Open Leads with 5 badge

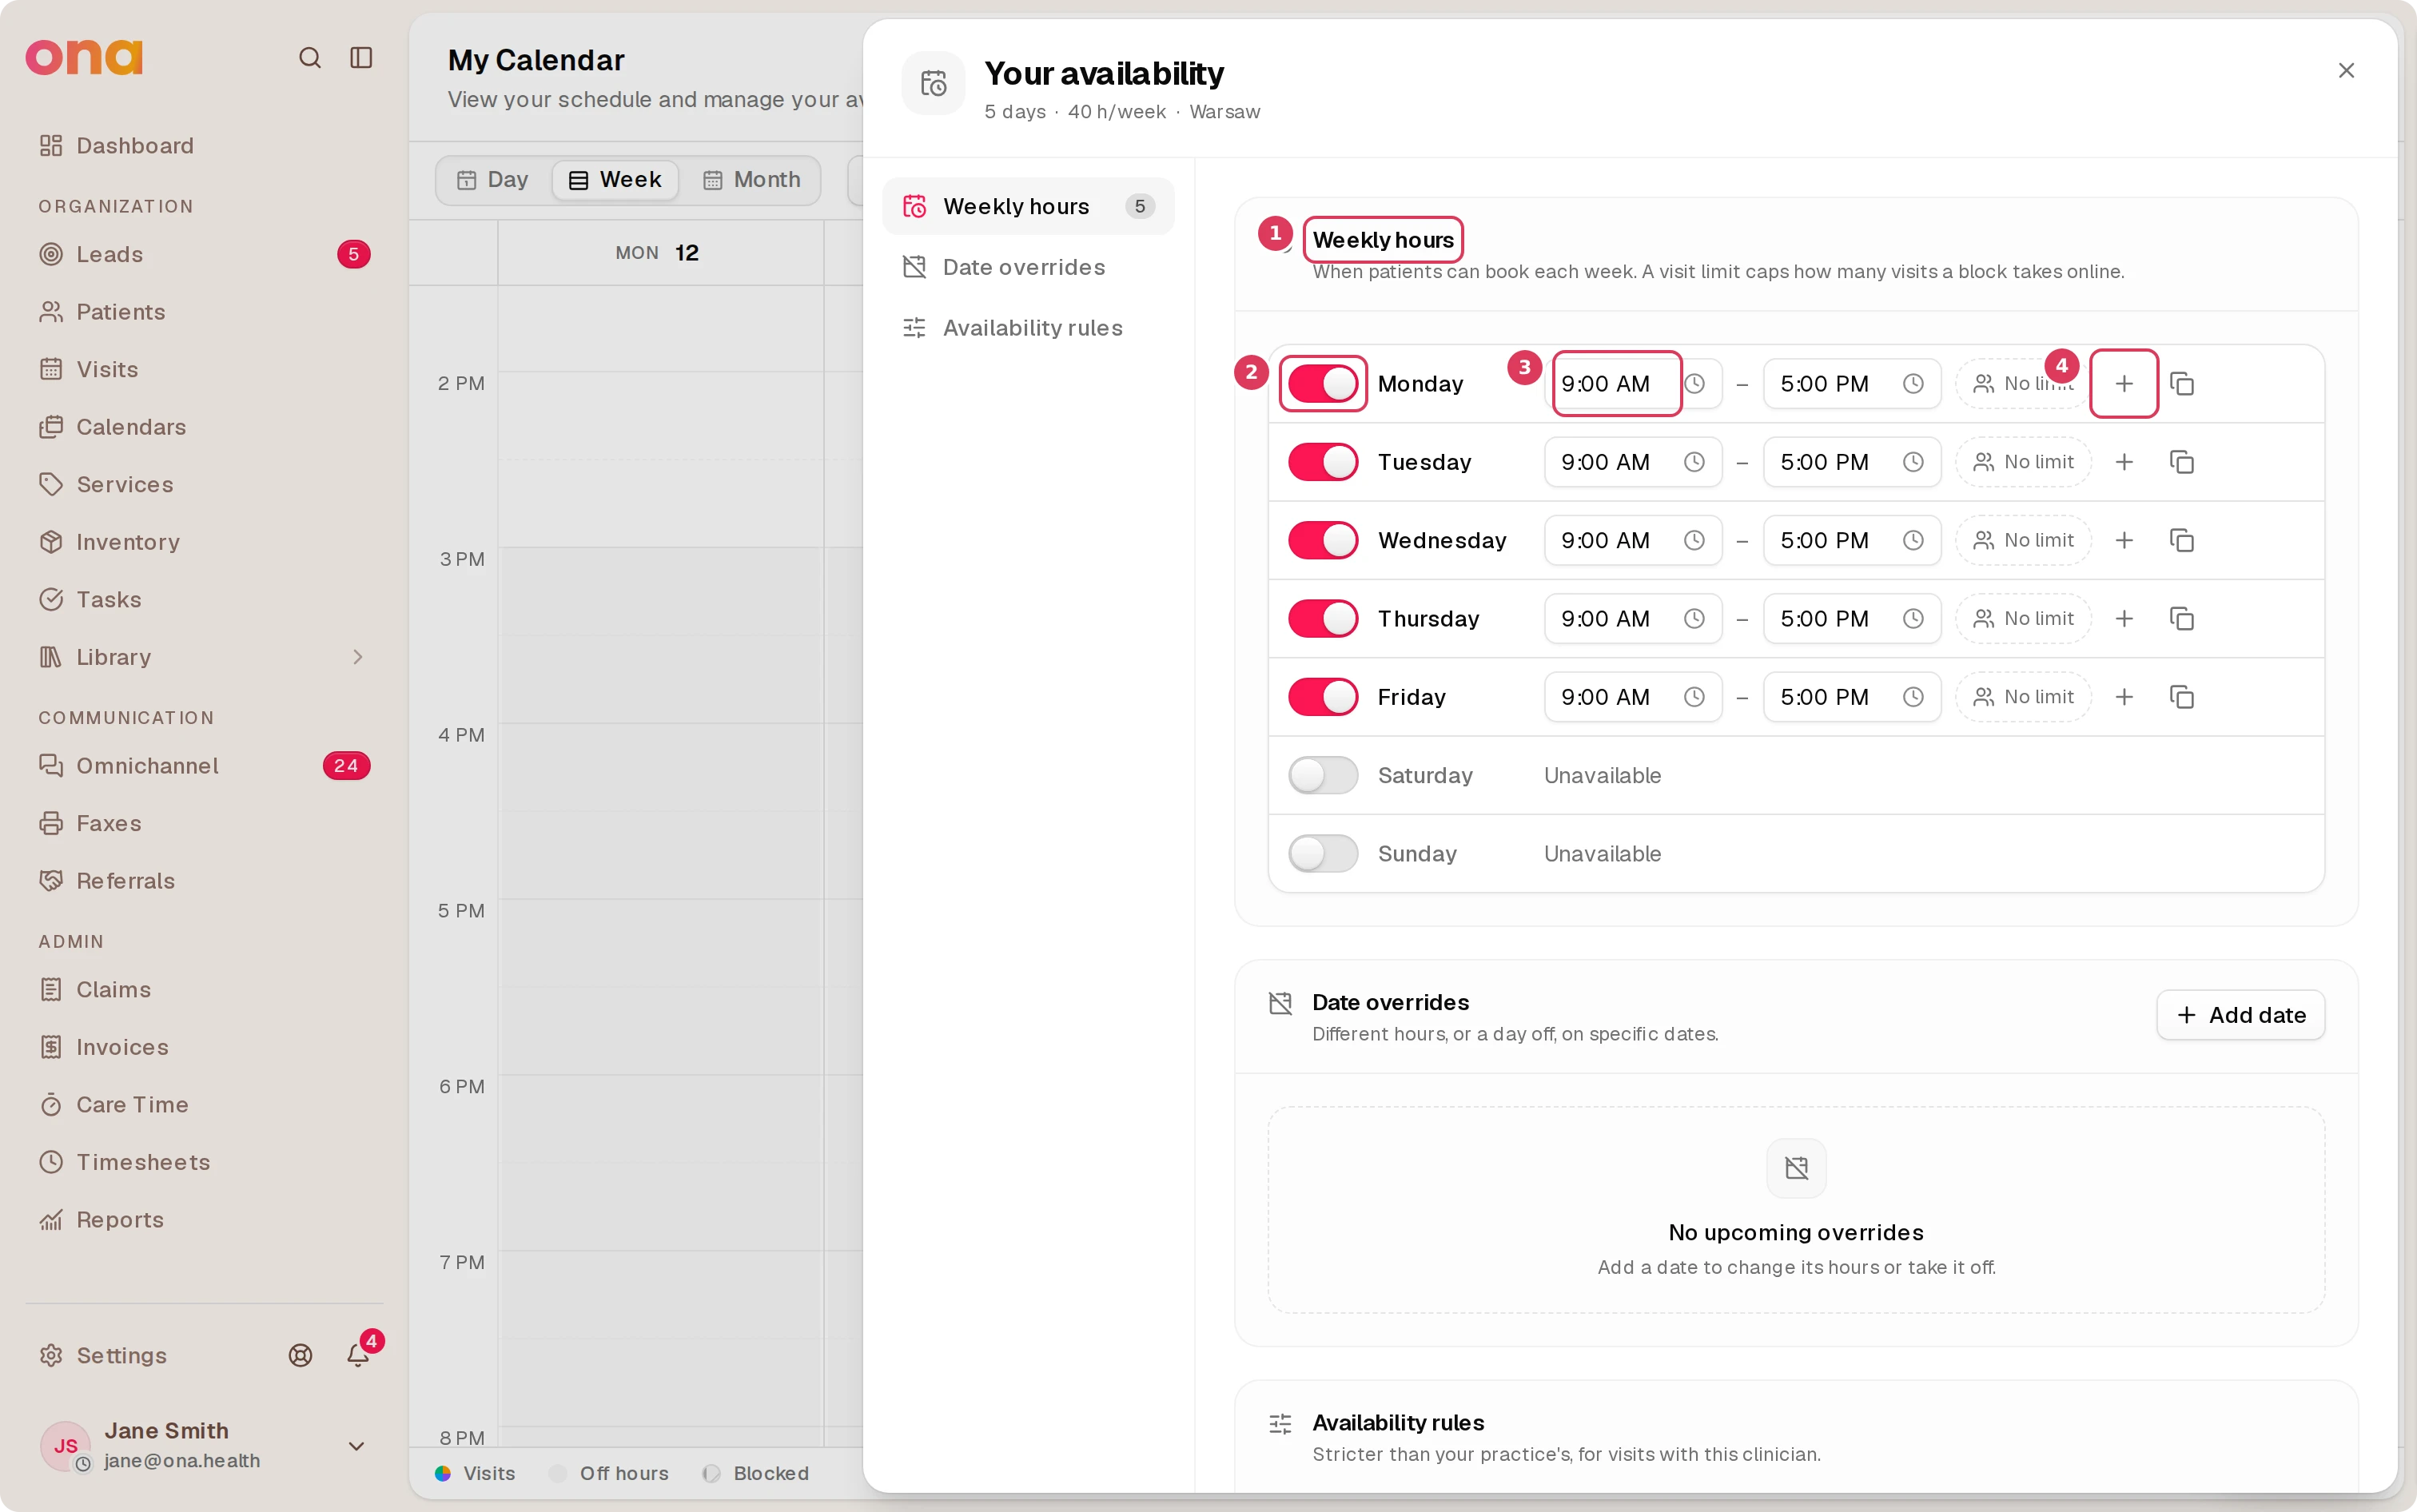(204, 254)
